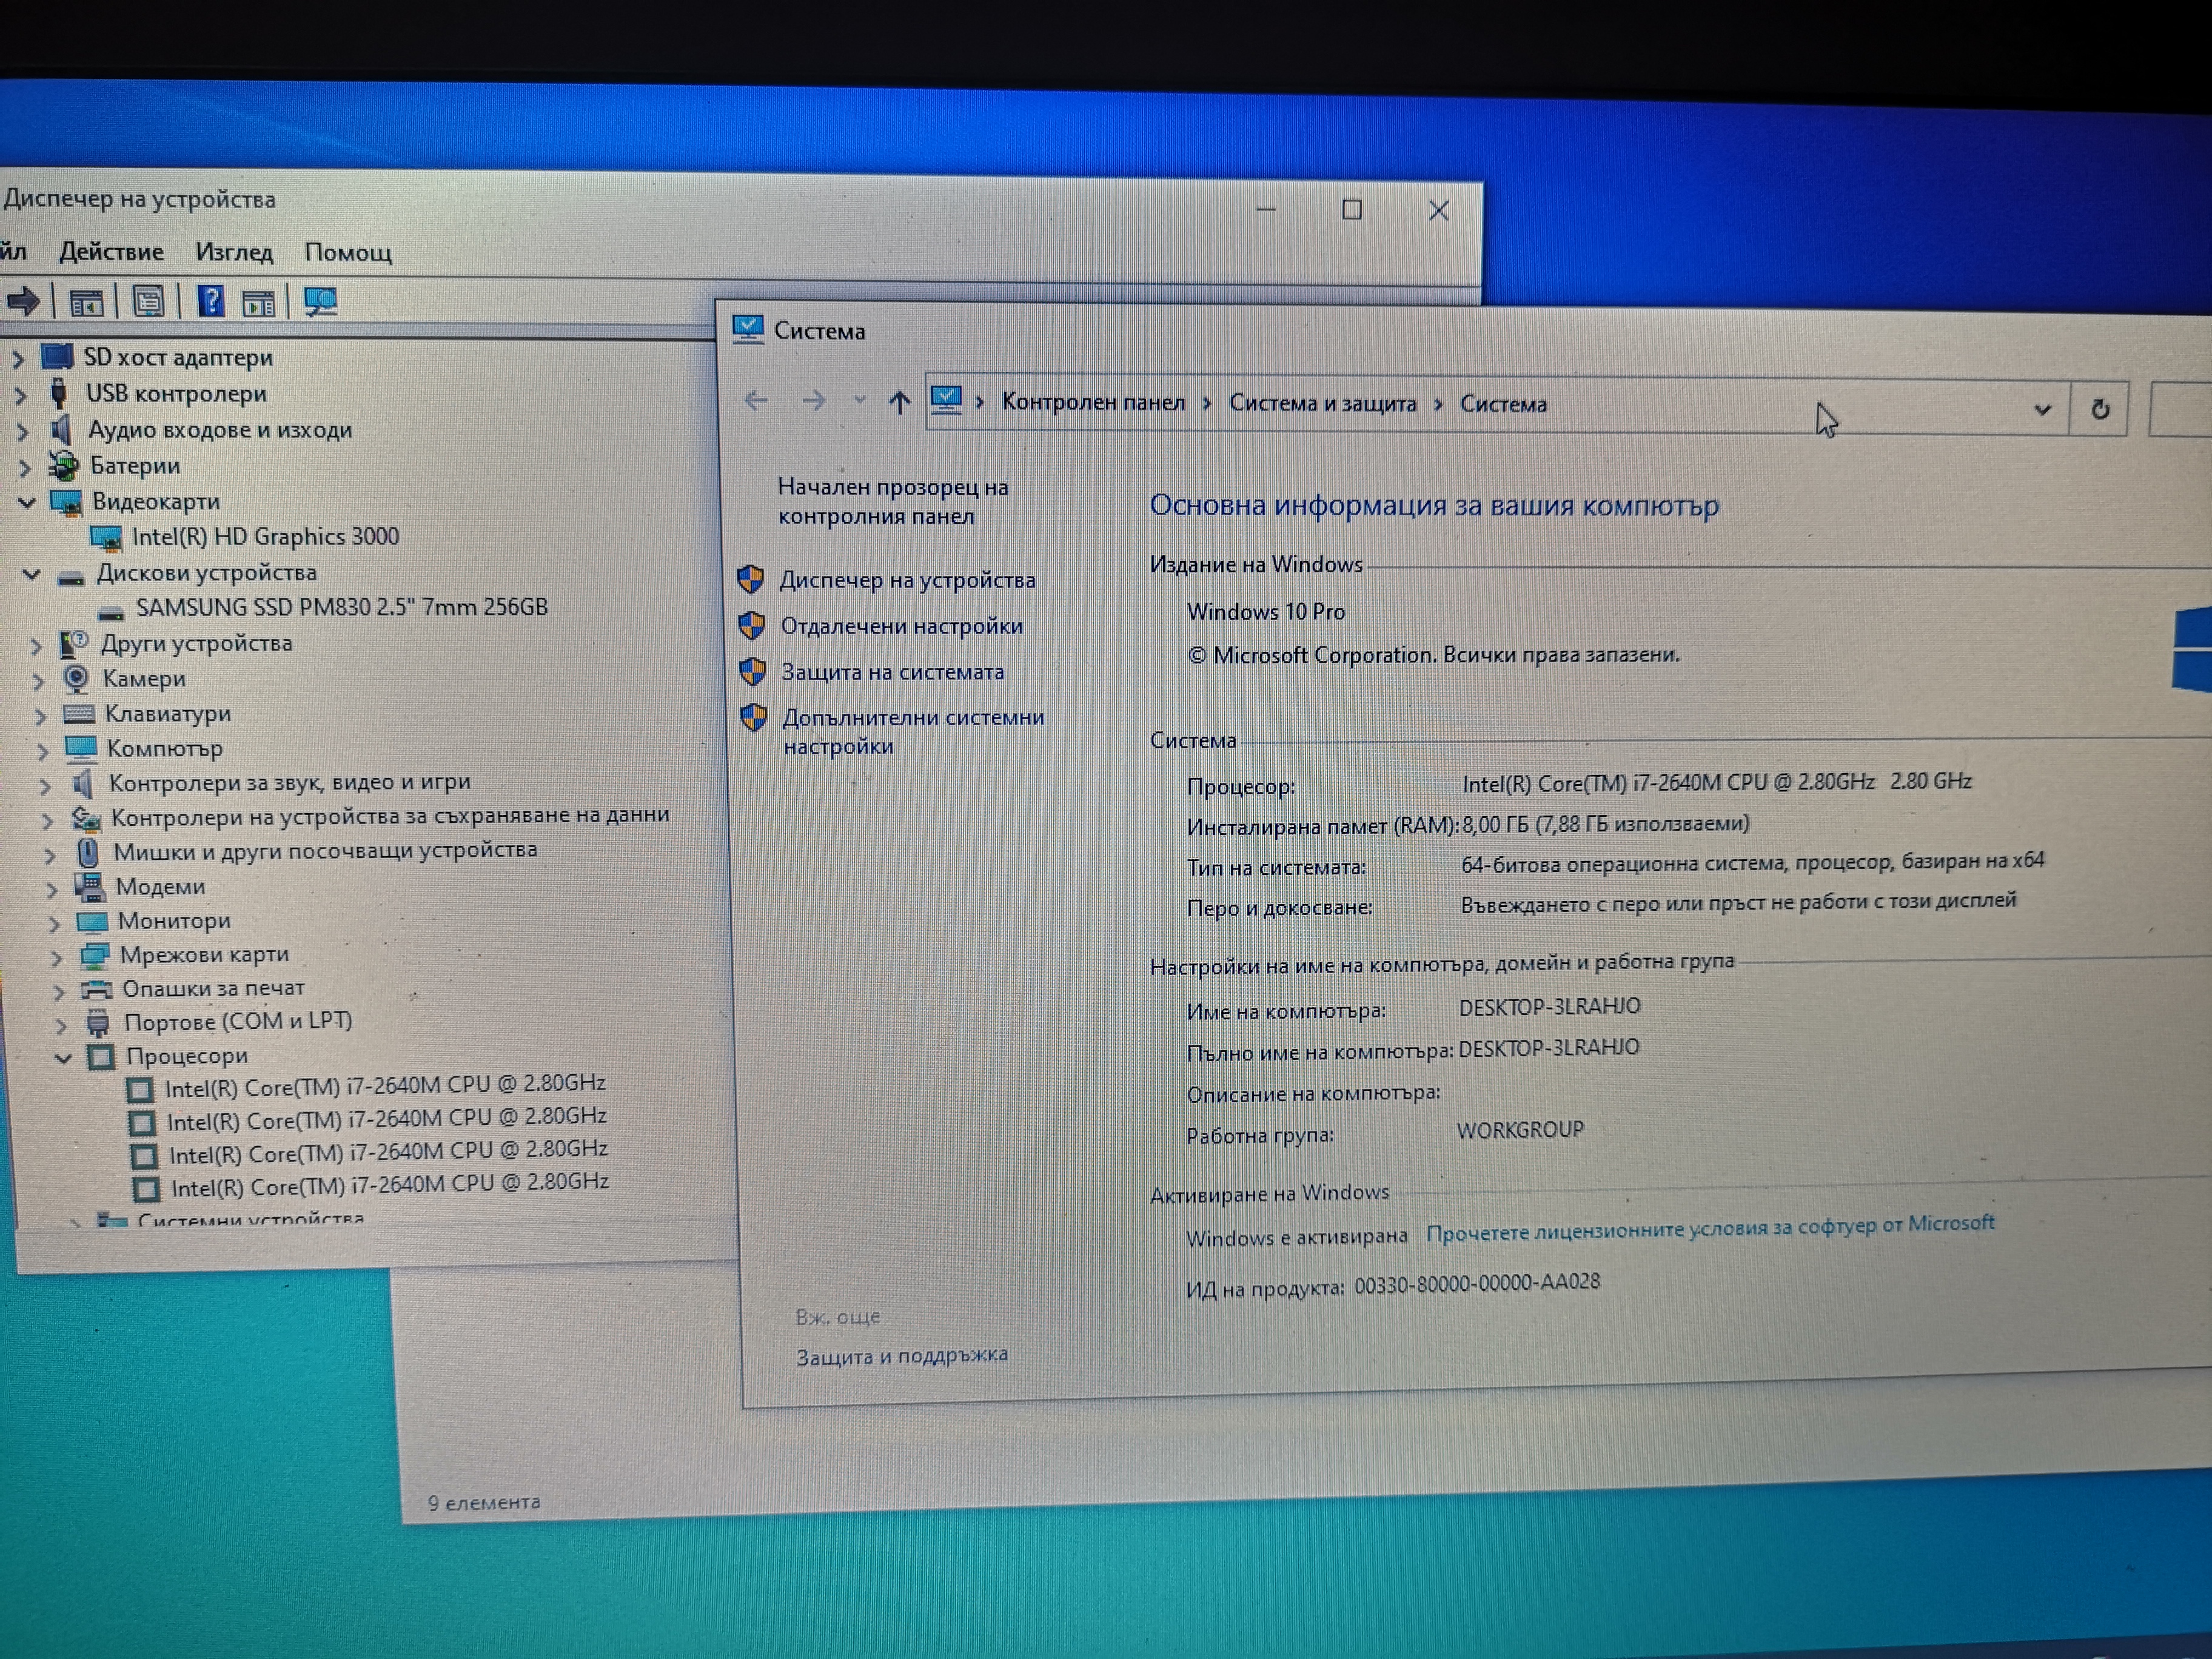The height and width of the screenshot is (1659, 2212).
Task: Select the last Intel Core i7-2640M processor entry
Action: click(389, 1184)
